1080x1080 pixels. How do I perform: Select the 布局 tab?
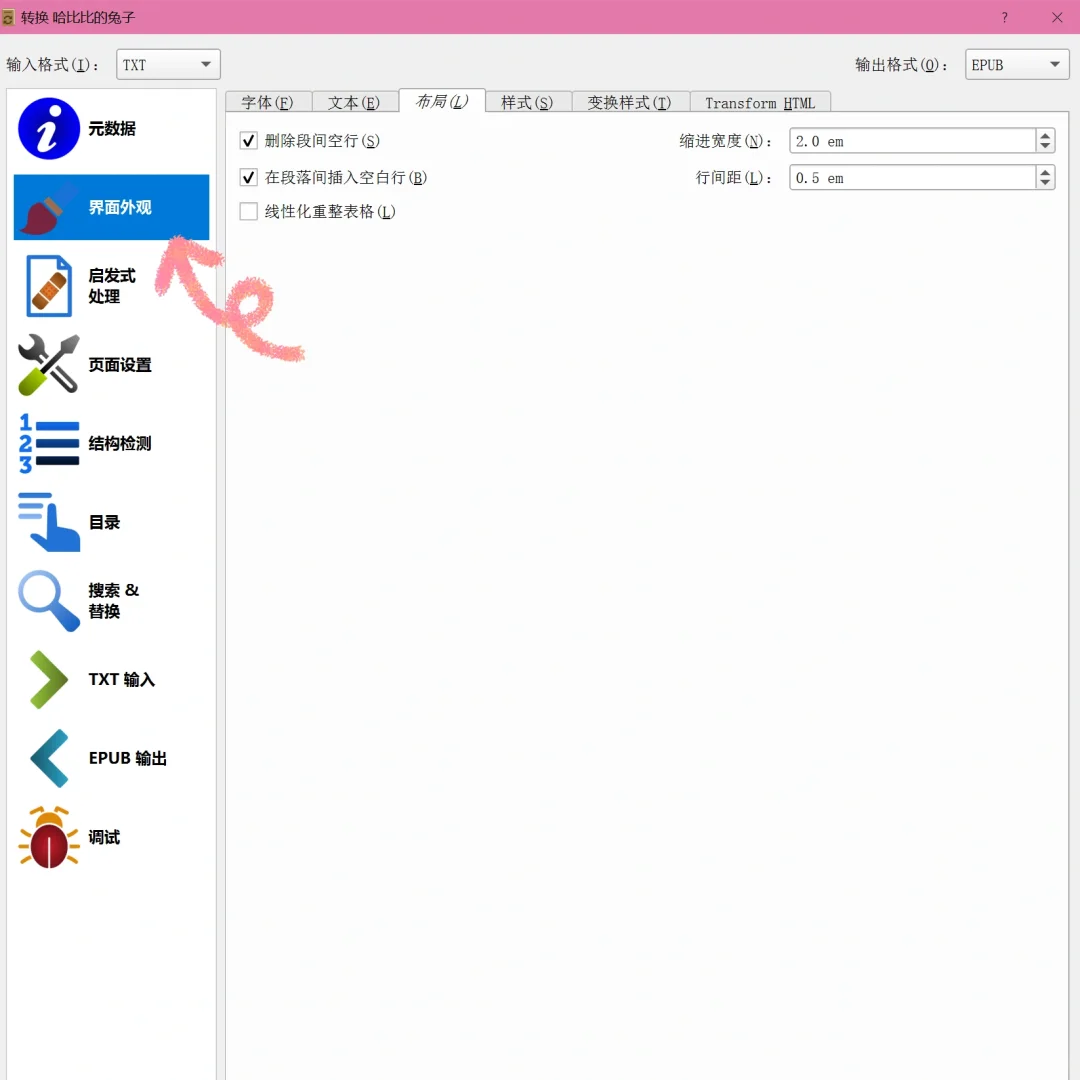[x=442, y=101]
